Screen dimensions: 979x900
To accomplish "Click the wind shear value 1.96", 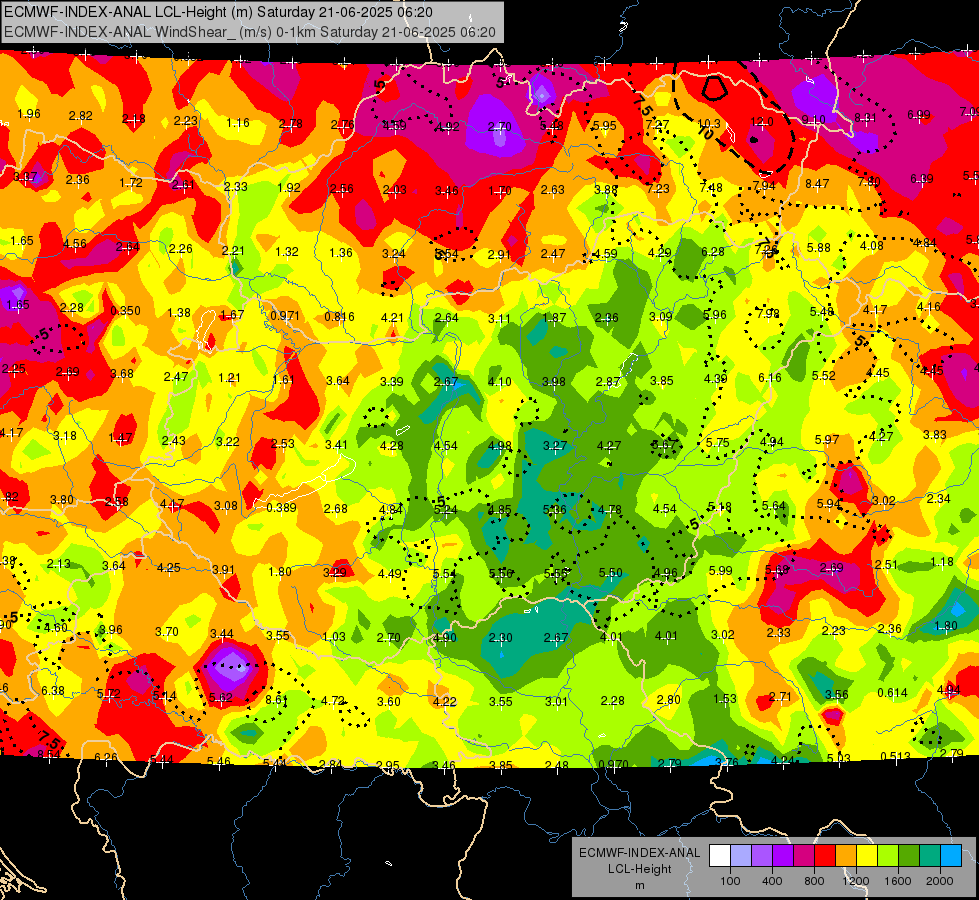I will [x=29, y=113].
